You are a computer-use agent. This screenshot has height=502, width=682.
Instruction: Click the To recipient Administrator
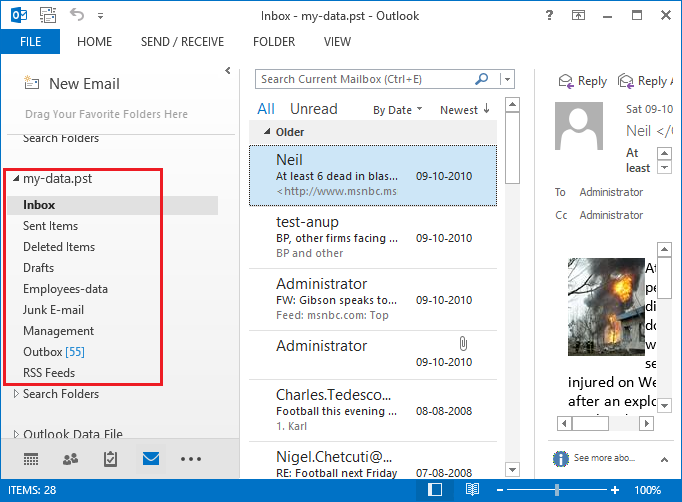pyautogui.click(x=611, y=192)
